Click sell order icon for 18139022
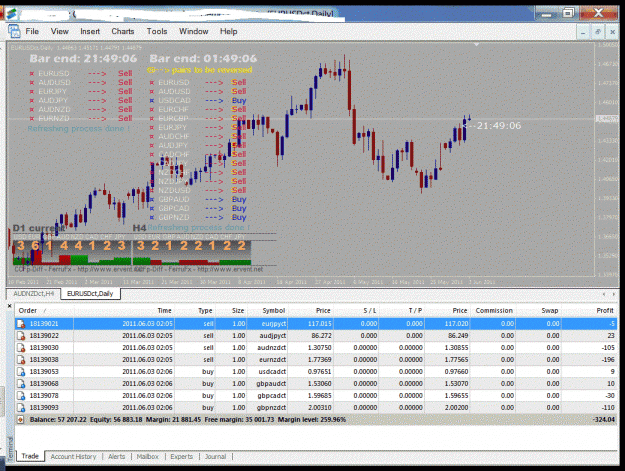 [x=21, y=336]
